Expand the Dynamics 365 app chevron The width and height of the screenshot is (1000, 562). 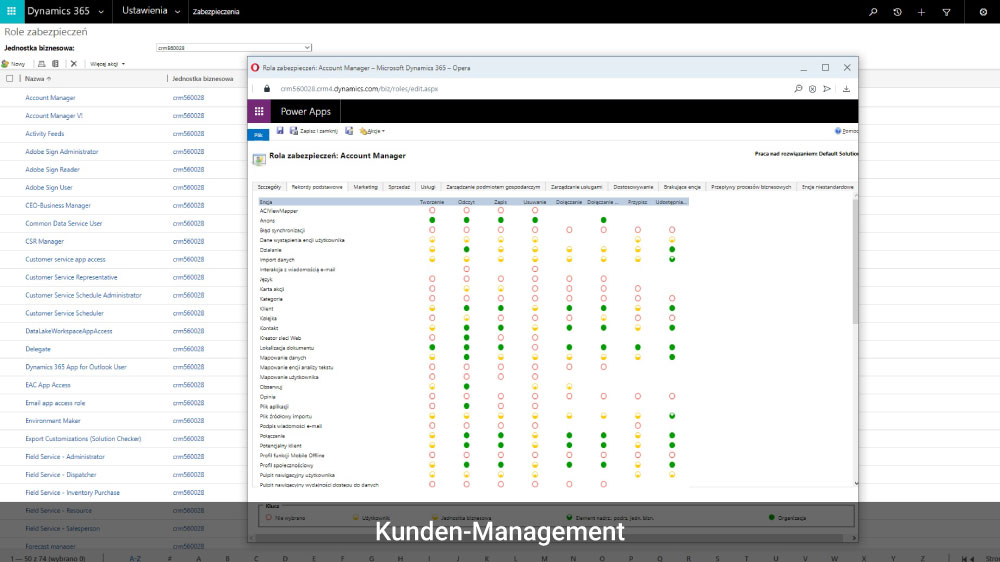[x=101, y=11]
